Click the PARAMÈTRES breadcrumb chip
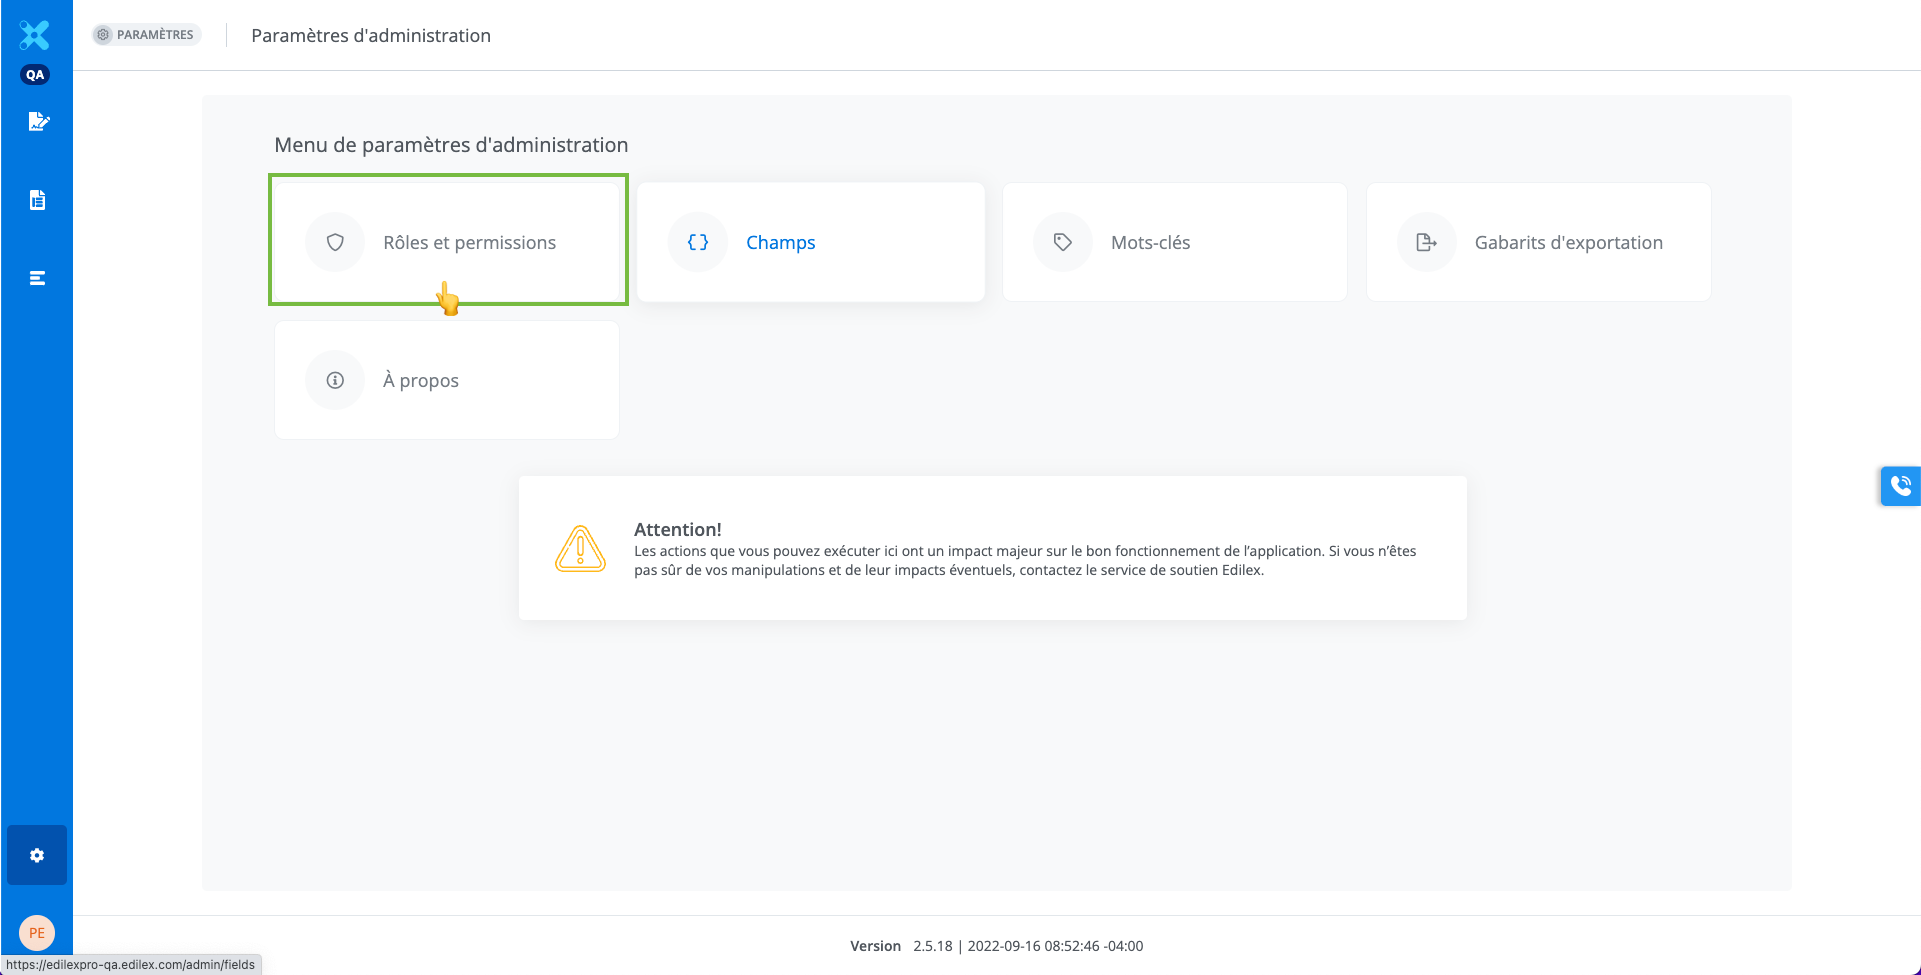 pos(146,35)
